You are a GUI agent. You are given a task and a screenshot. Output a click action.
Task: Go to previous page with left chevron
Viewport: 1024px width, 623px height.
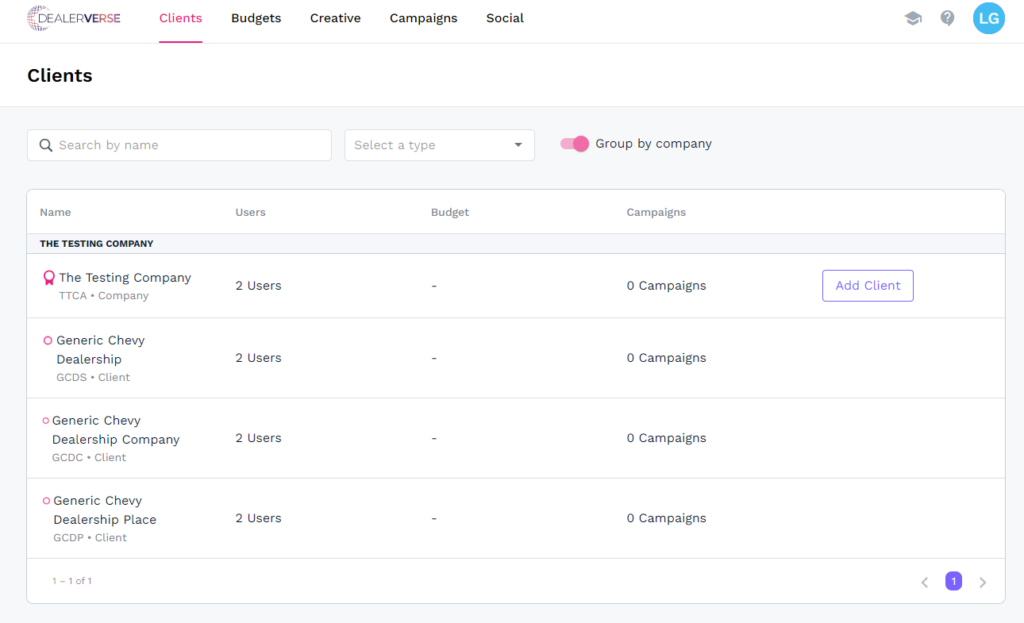tap(924, 582)
